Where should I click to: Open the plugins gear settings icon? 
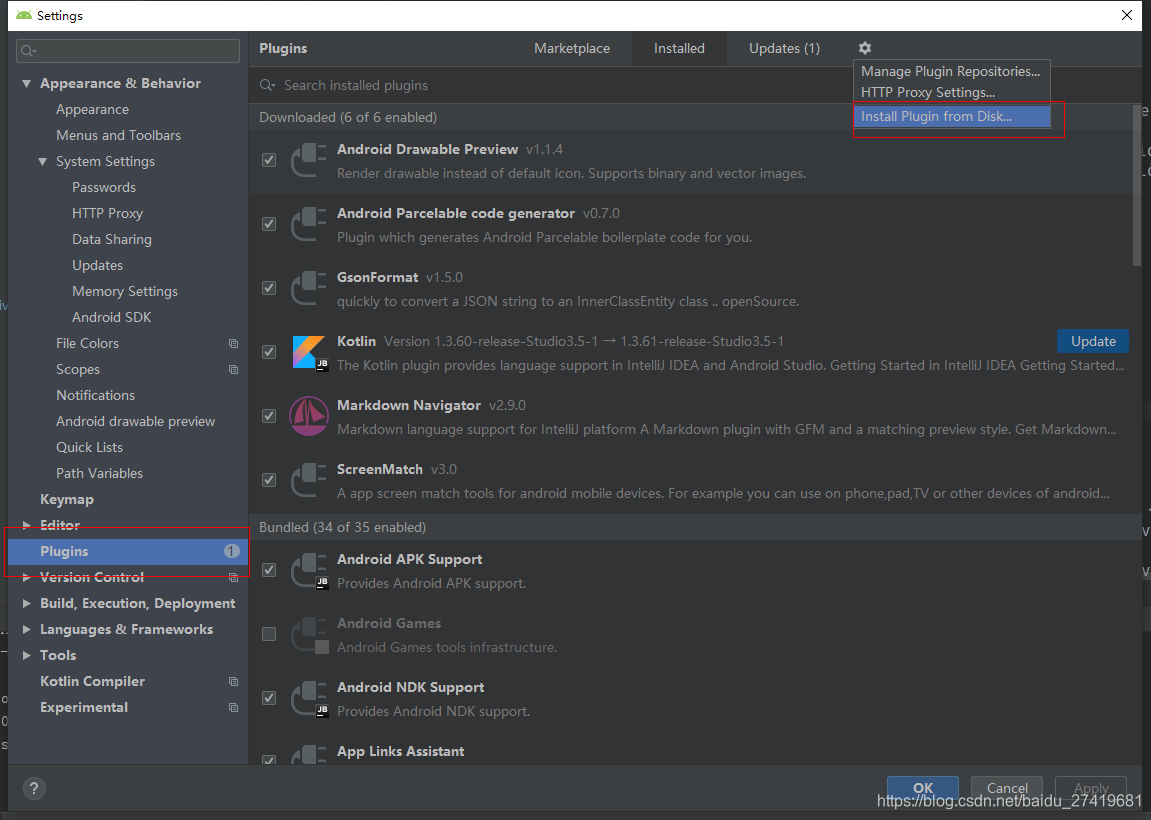pyautogui.click(x=865, y=48)
